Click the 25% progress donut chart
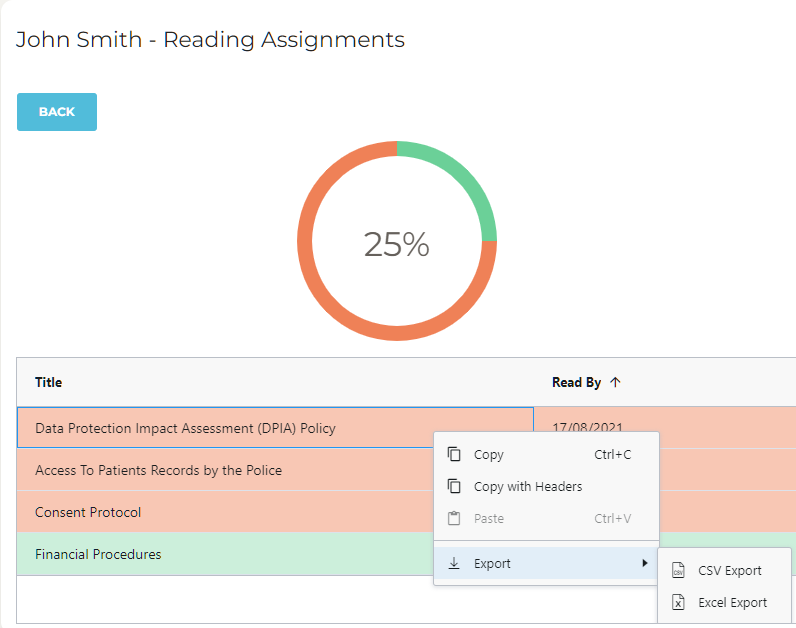 tap(397, 243)
